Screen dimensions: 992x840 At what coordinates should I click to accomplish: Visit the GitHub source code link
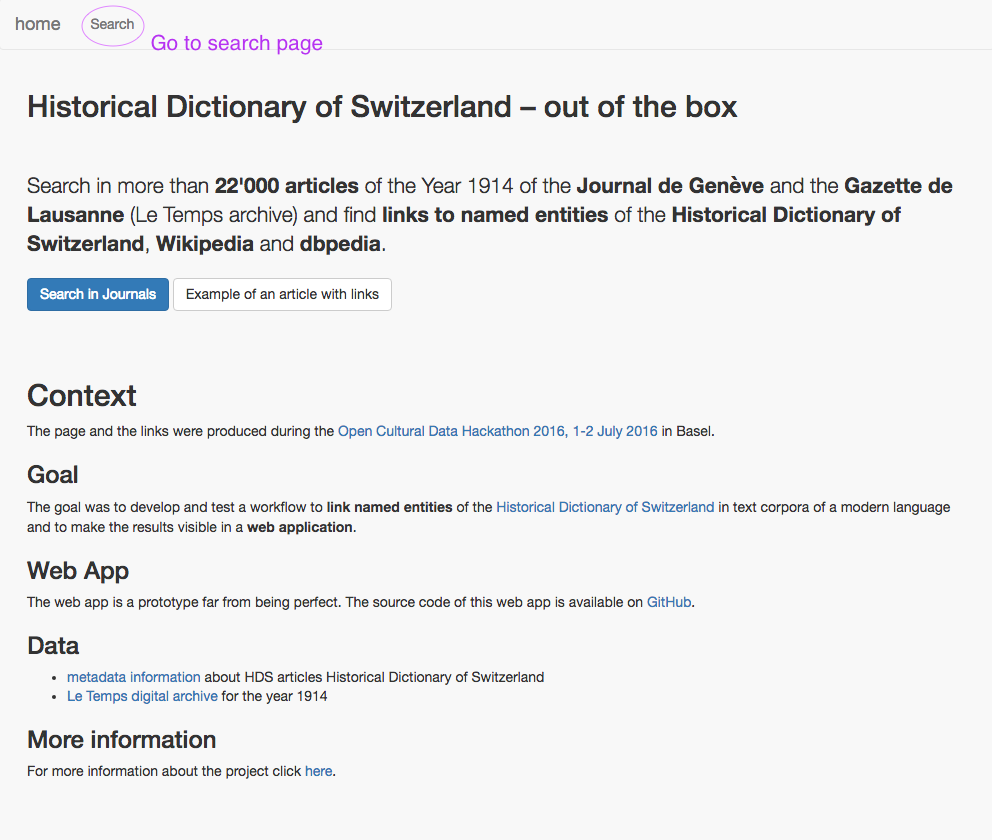point(669,602)
